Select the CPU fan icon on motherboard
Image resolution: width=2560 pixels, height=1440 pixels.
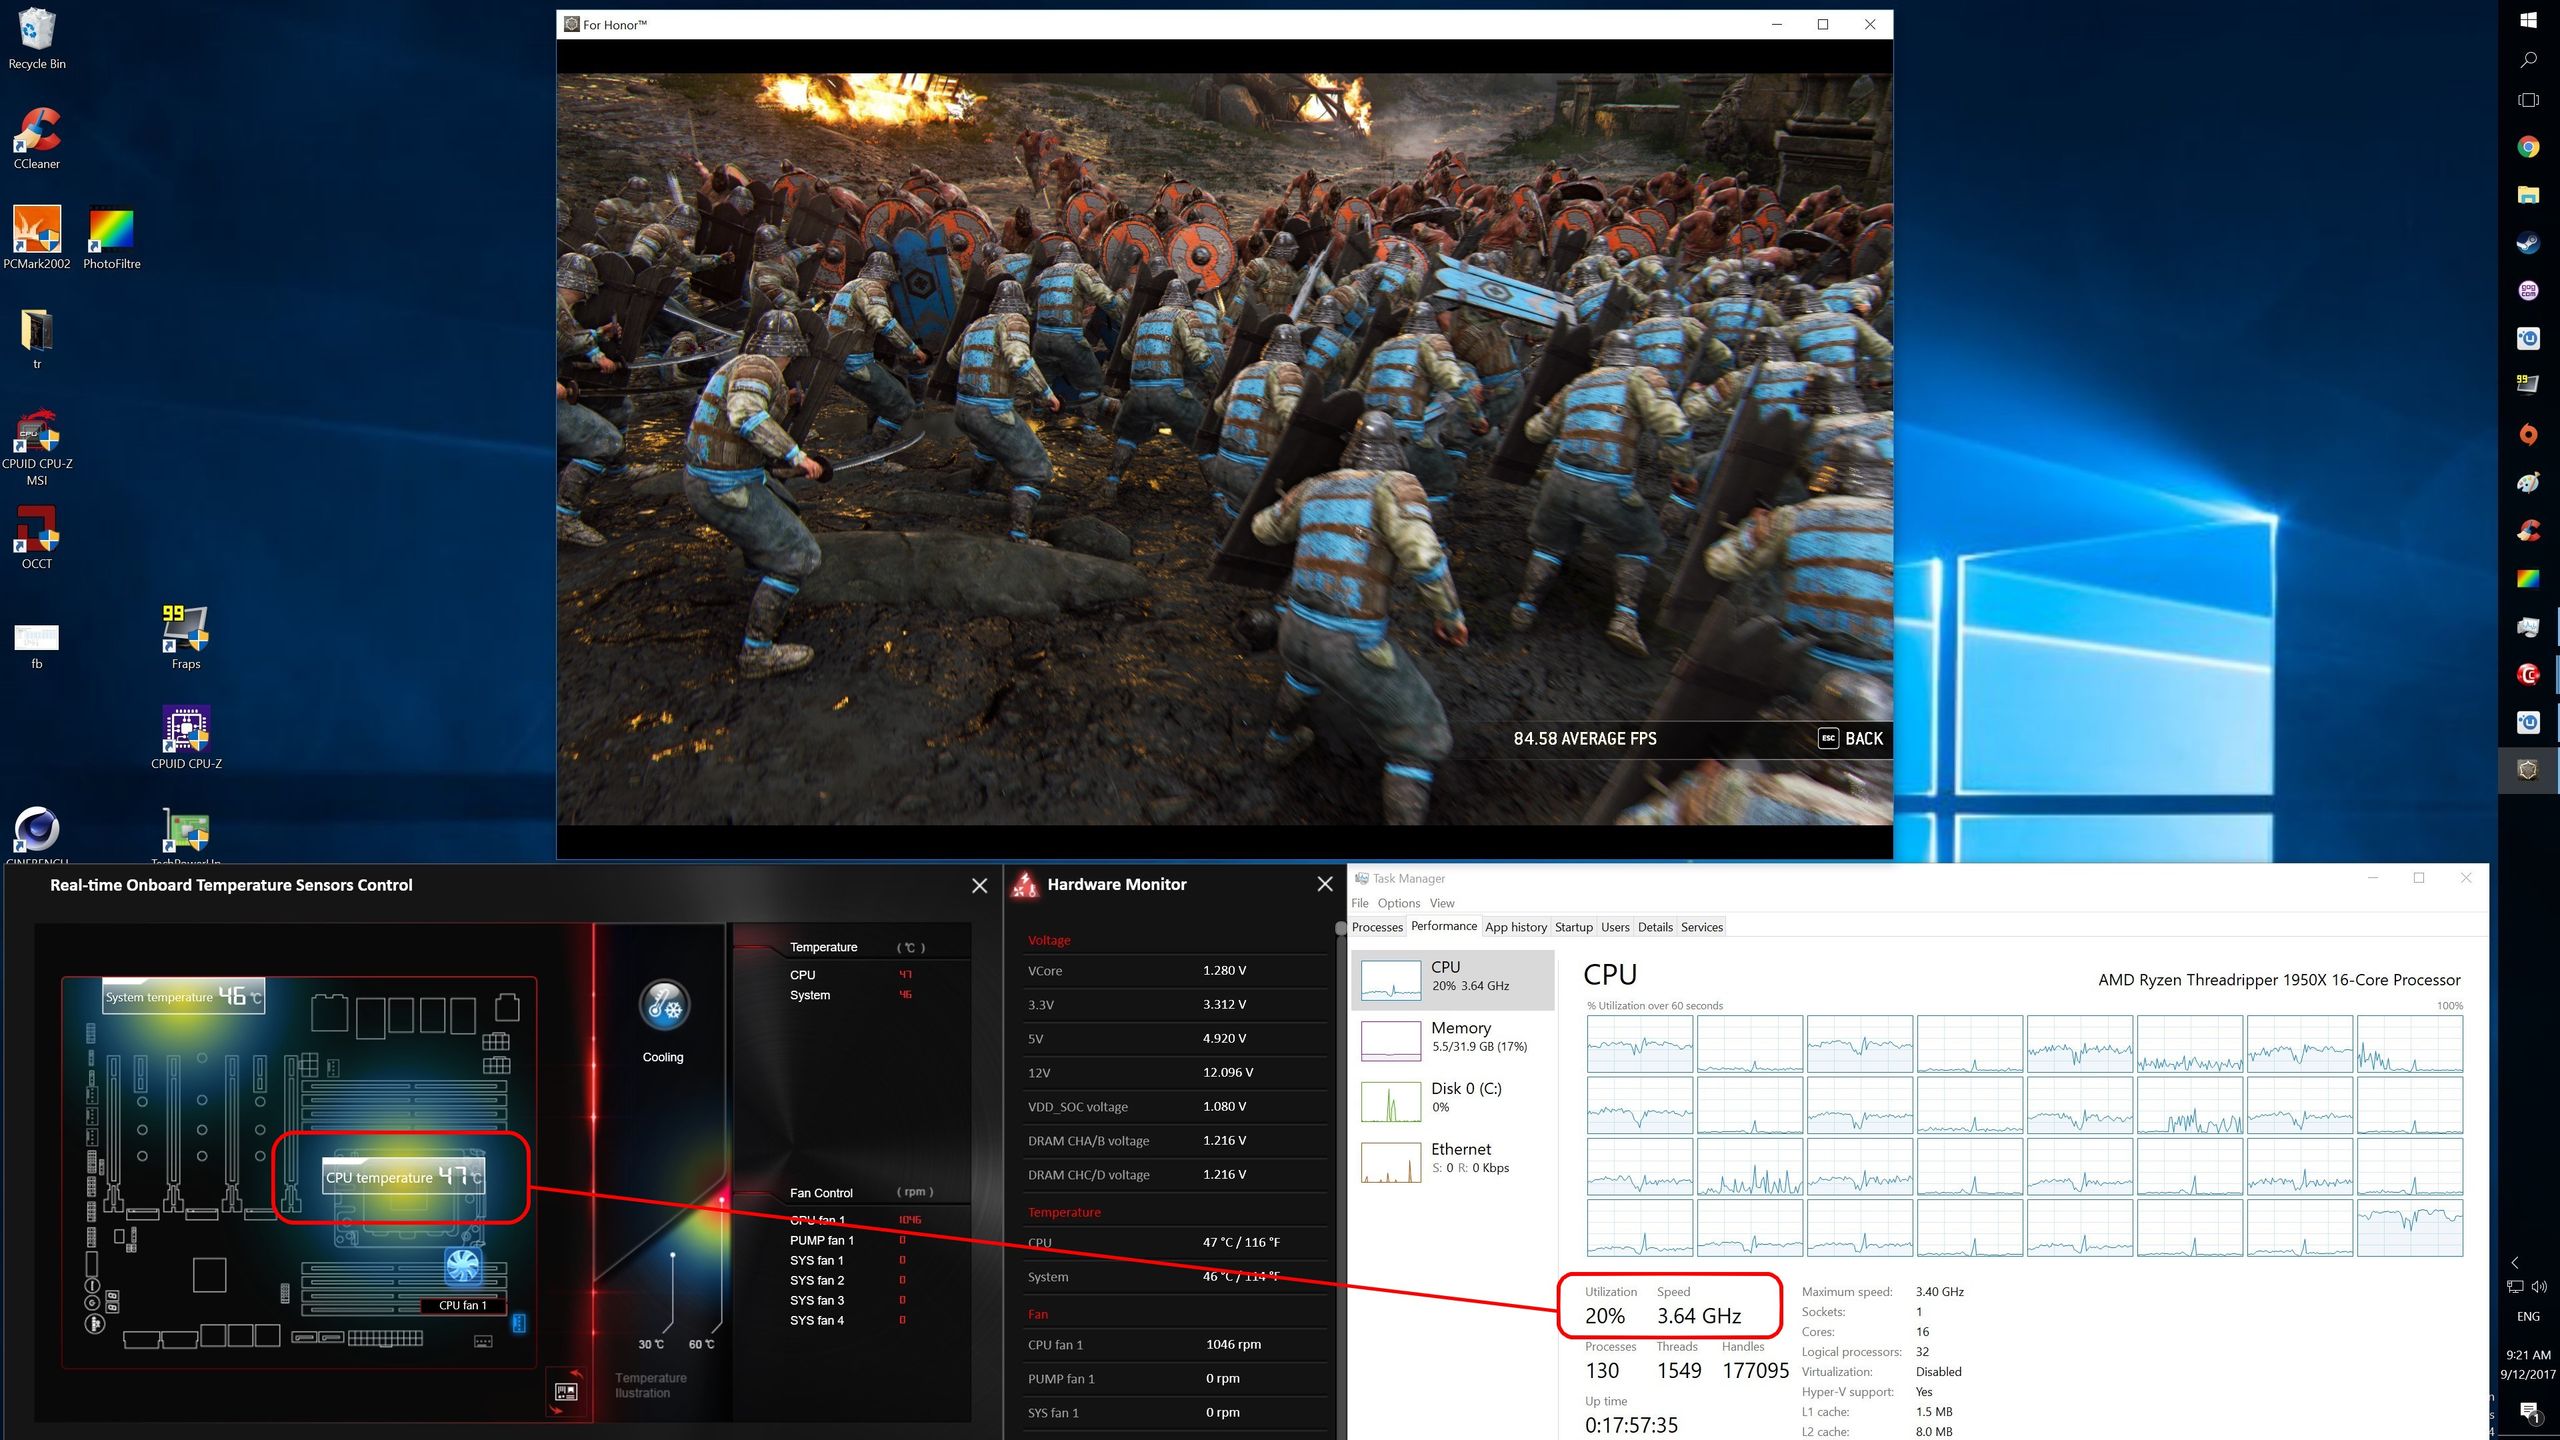click(x=462, y=1266)
